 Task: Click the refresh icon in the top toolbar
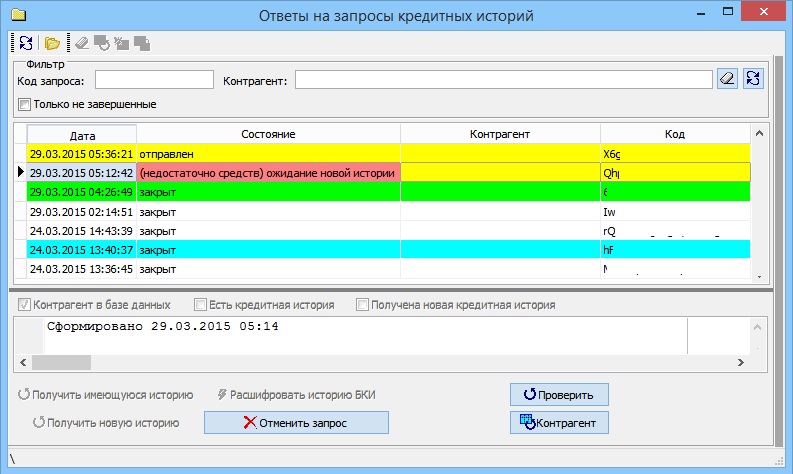coord(26,44)
